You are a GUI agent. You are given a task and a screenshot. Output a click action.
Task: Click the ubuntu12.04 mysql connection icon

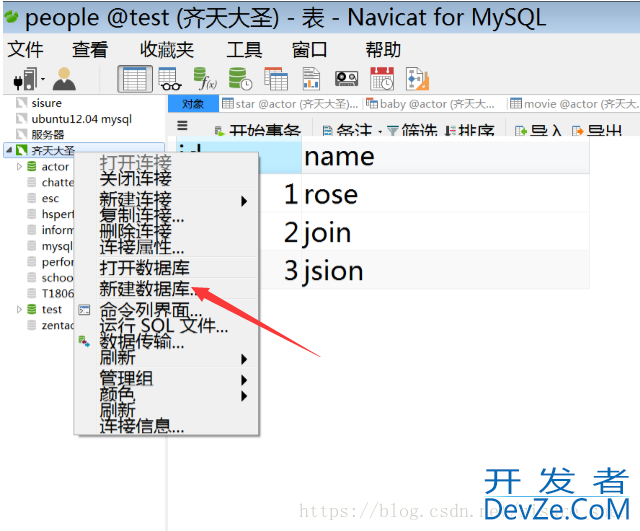[x=21, y=119]
